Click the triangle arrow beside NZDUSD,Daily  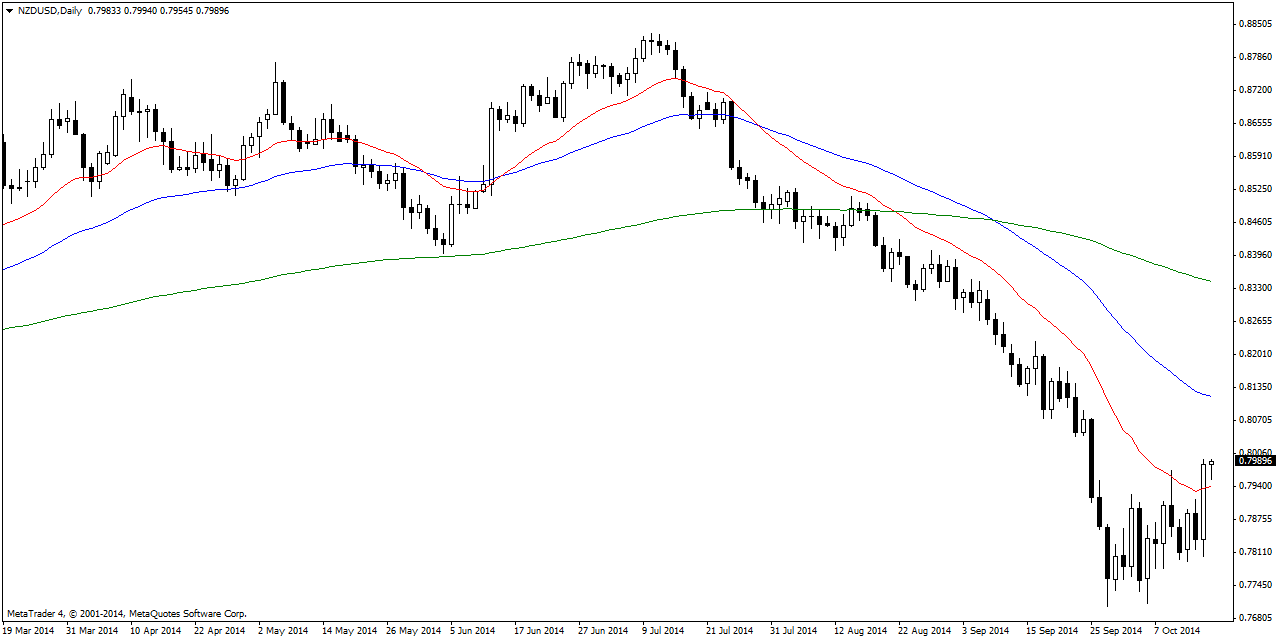pos(9,10)
